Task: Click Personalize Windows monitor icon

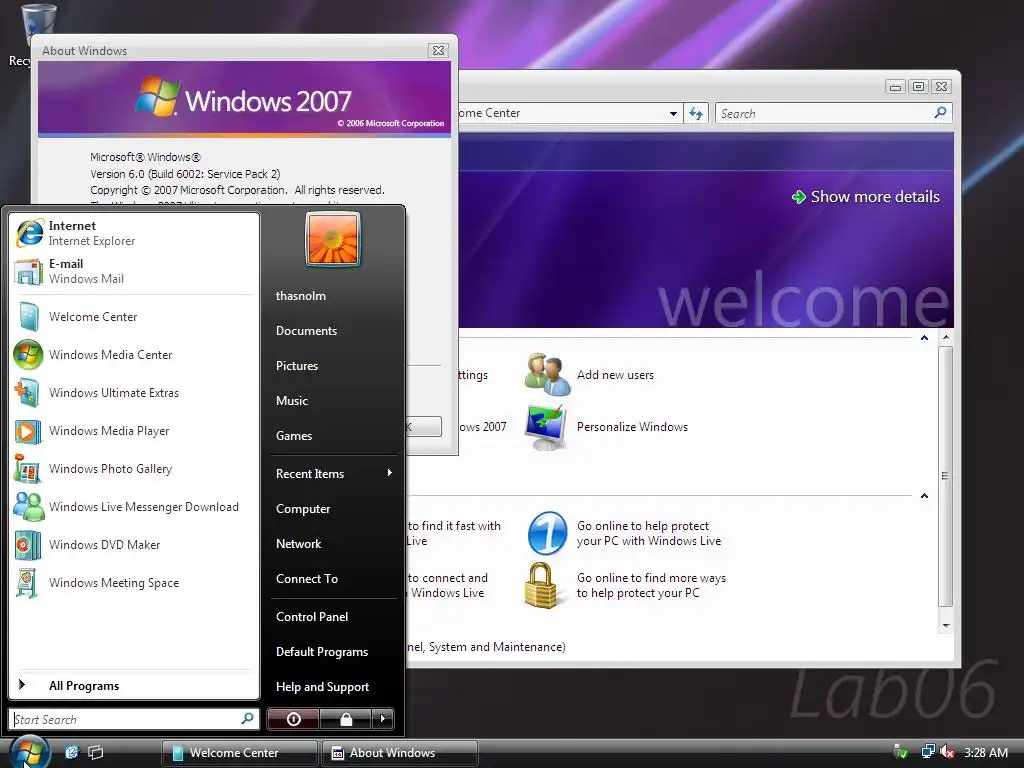Action: pos(547,427)
